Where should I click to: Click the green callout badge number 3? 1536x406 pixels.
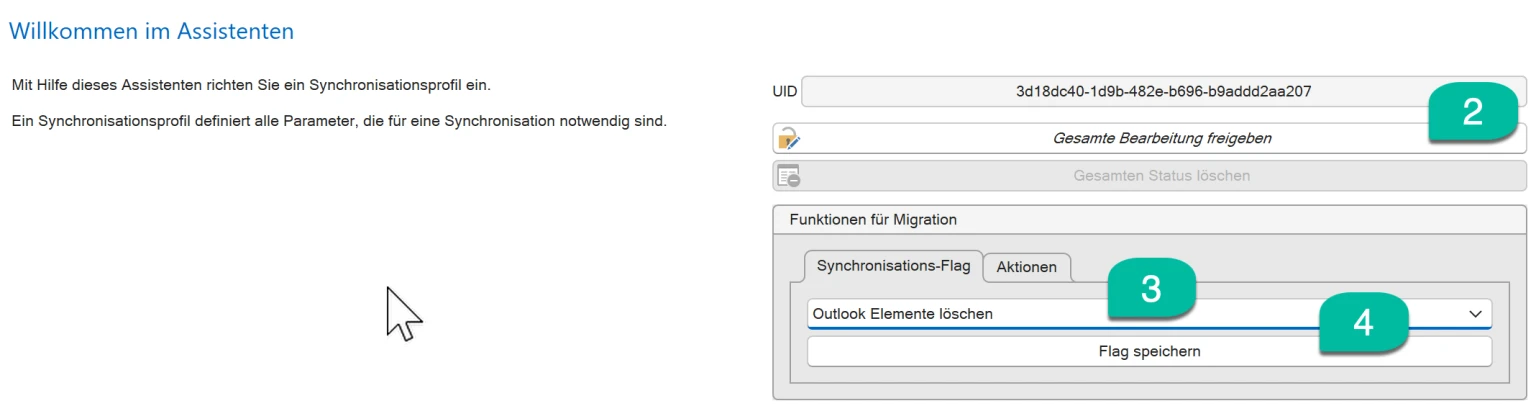pyautogui.click(x=1151, y=289)
